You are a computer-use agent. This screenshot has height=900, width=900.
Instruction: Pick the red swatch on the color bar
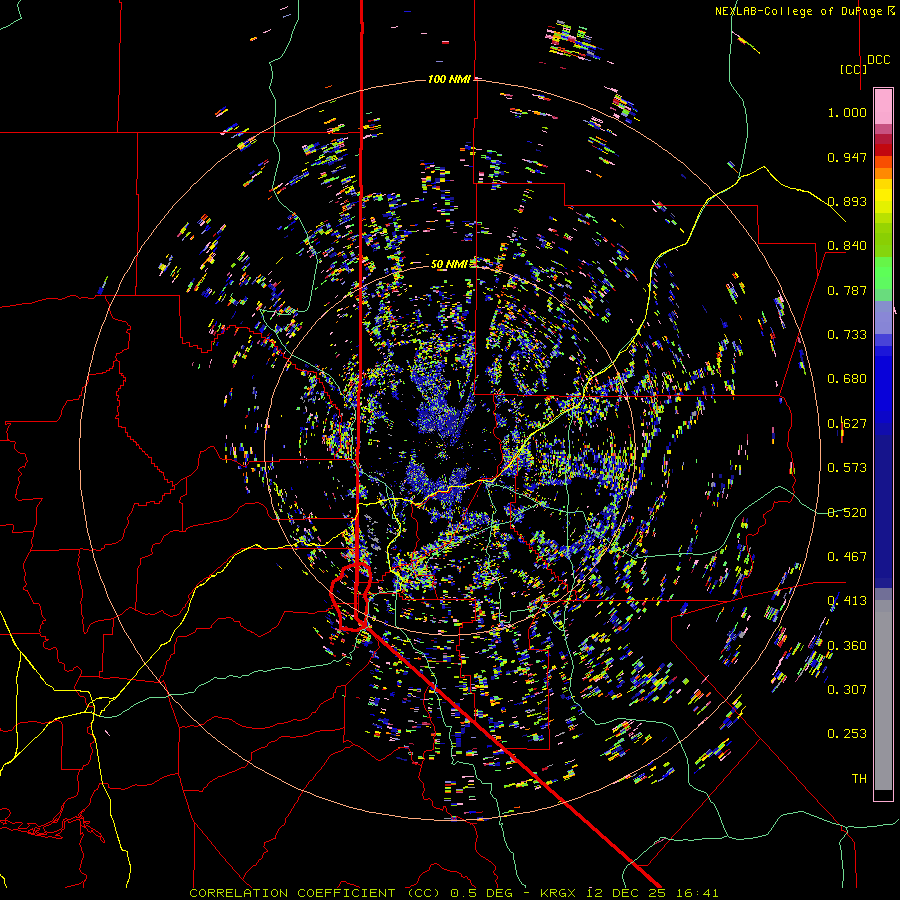[883, 150]
